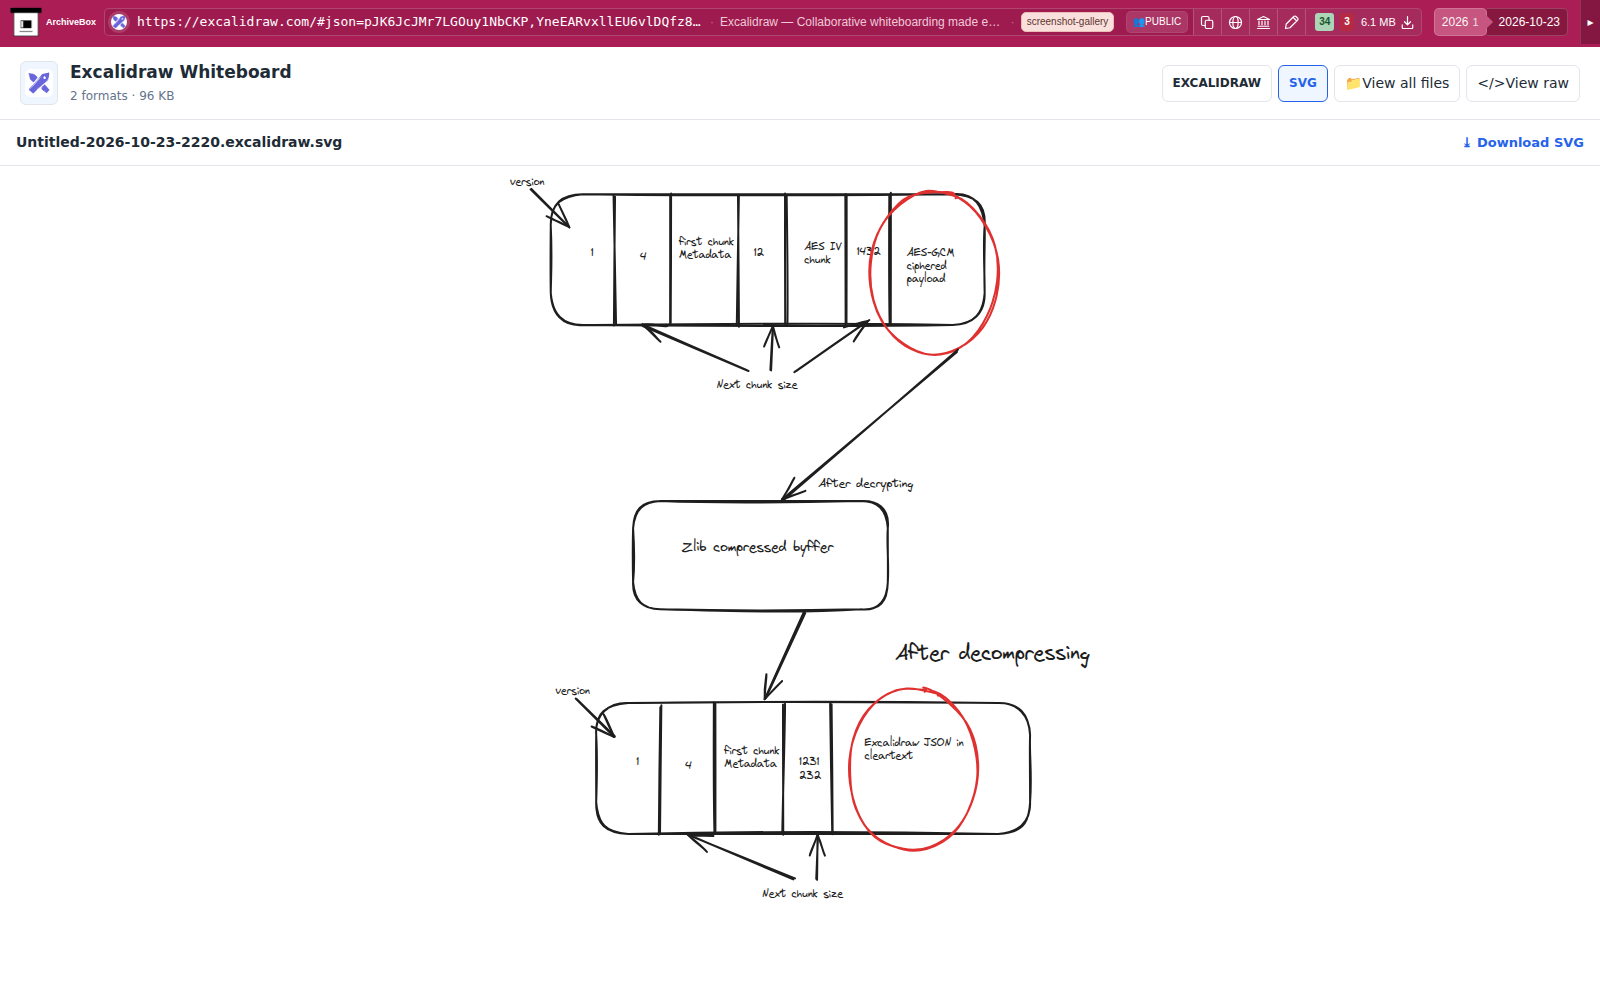Screen dimensions: 1600x1000
Task: Click the pencil edit icon in the top bar
Action: point(1291,22)
